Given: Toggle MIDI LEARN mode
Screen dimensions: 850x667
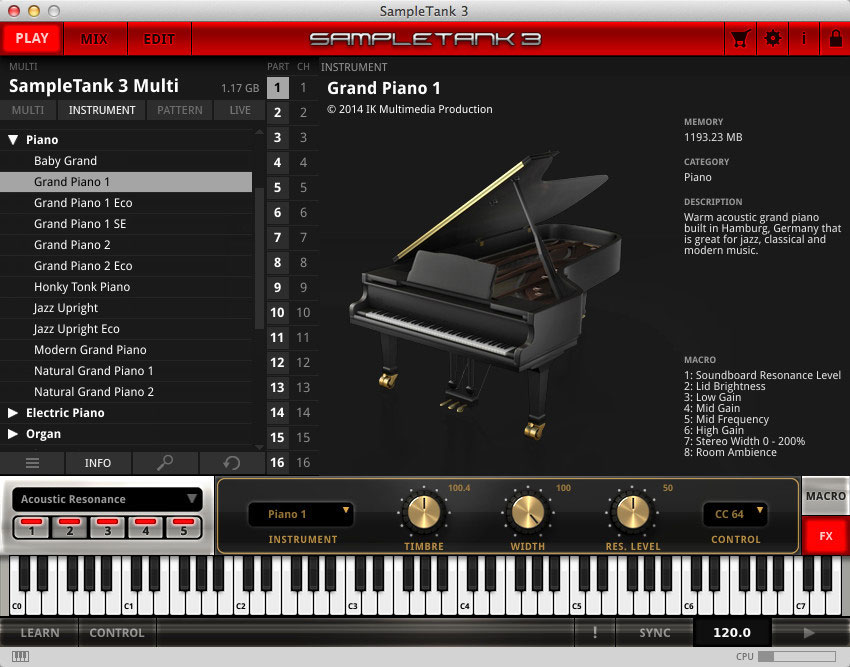Looking at the screenshot, I should [x=40, y=632].
